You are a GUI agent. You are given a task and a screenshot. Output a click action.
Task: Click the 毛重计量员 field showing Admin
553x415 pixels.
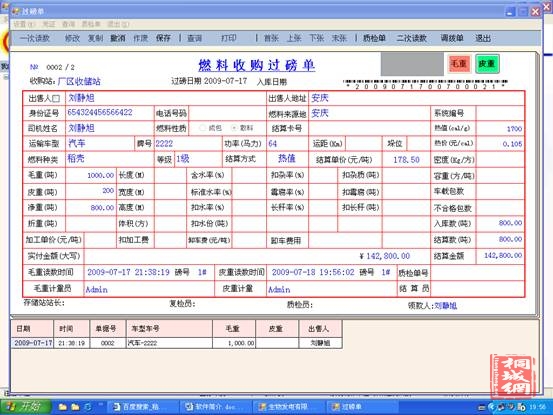tap(149, 289)
